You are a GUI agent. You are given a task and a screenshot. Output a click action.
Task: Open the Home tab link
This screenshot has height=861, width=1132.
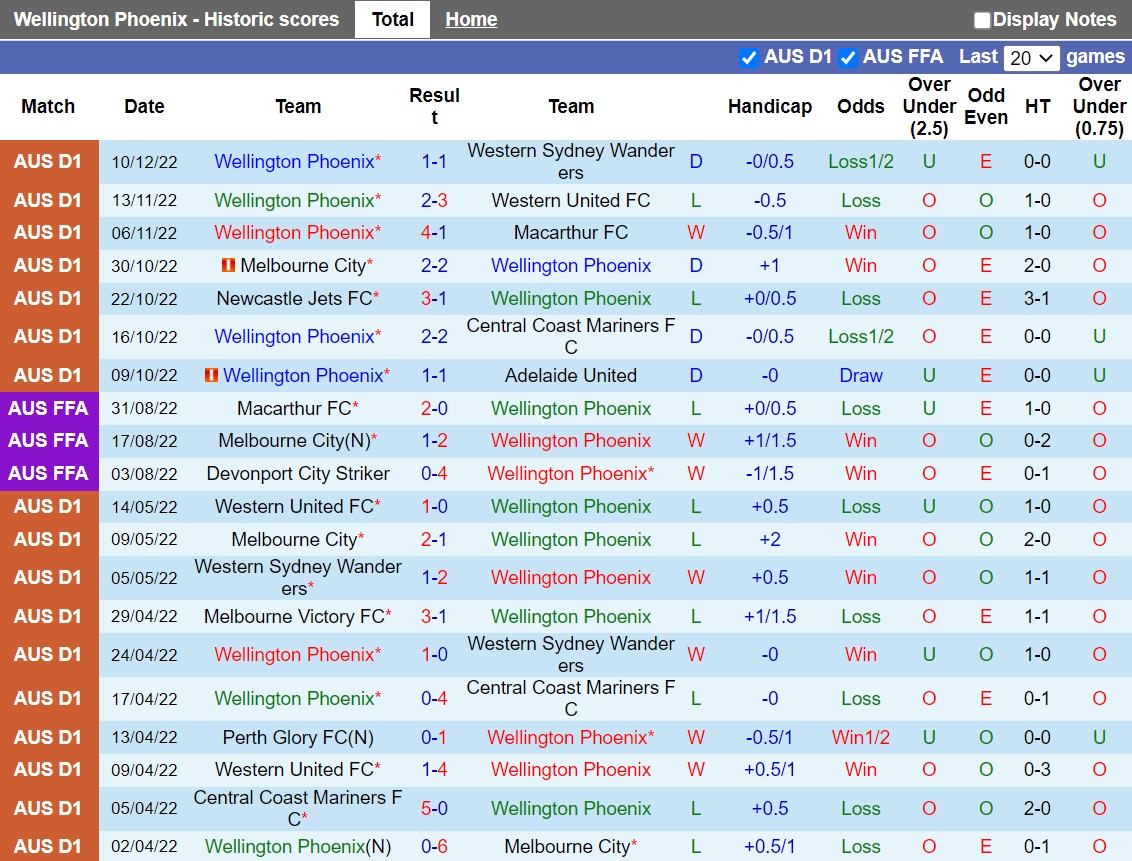click(x=471, y=19)
